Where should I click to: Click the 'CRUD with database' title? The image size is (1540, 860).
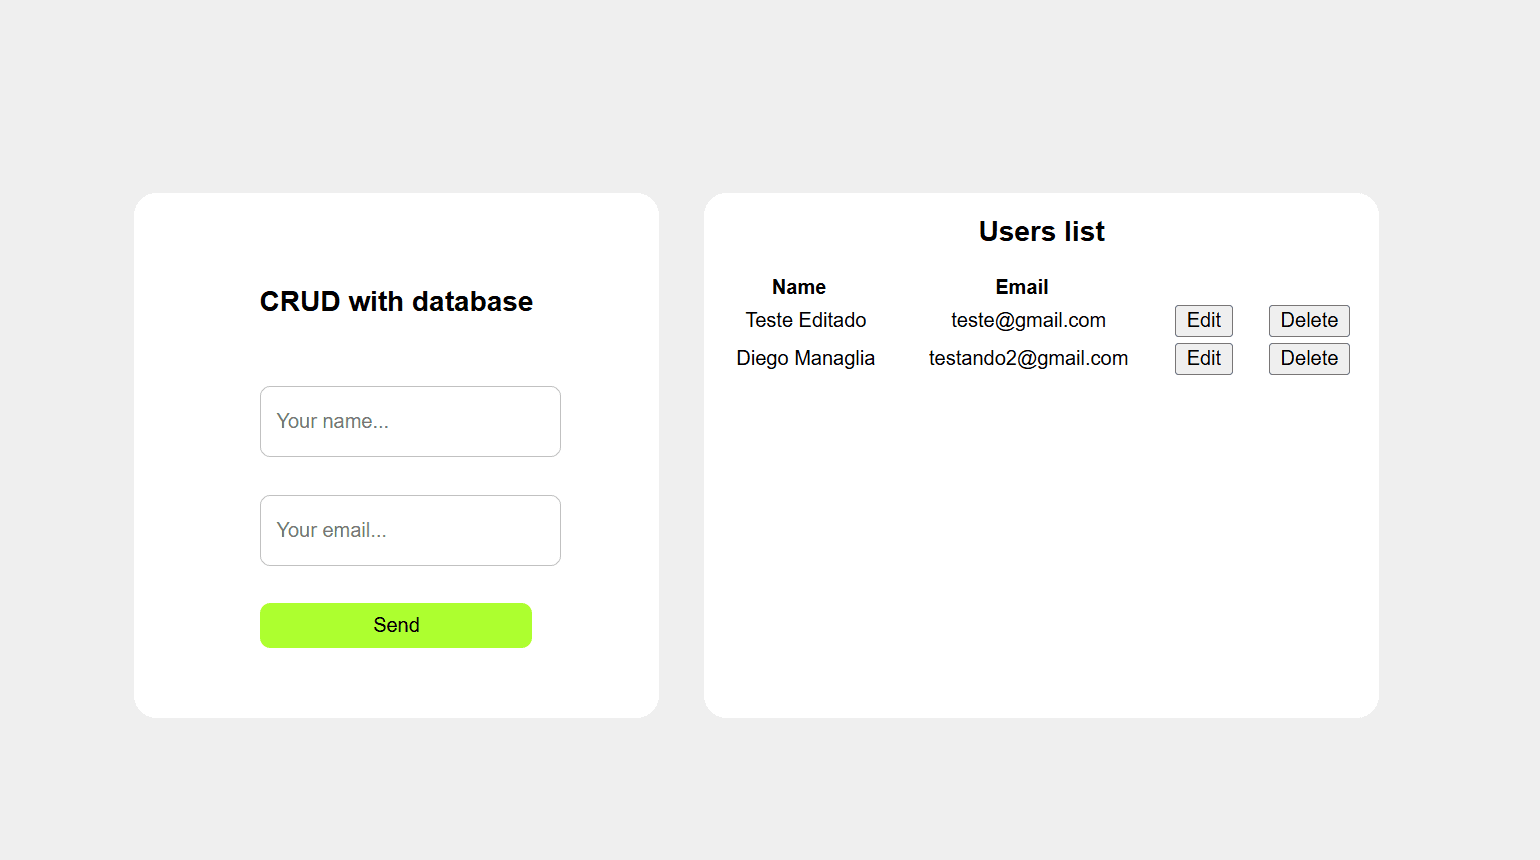point(396,301)
